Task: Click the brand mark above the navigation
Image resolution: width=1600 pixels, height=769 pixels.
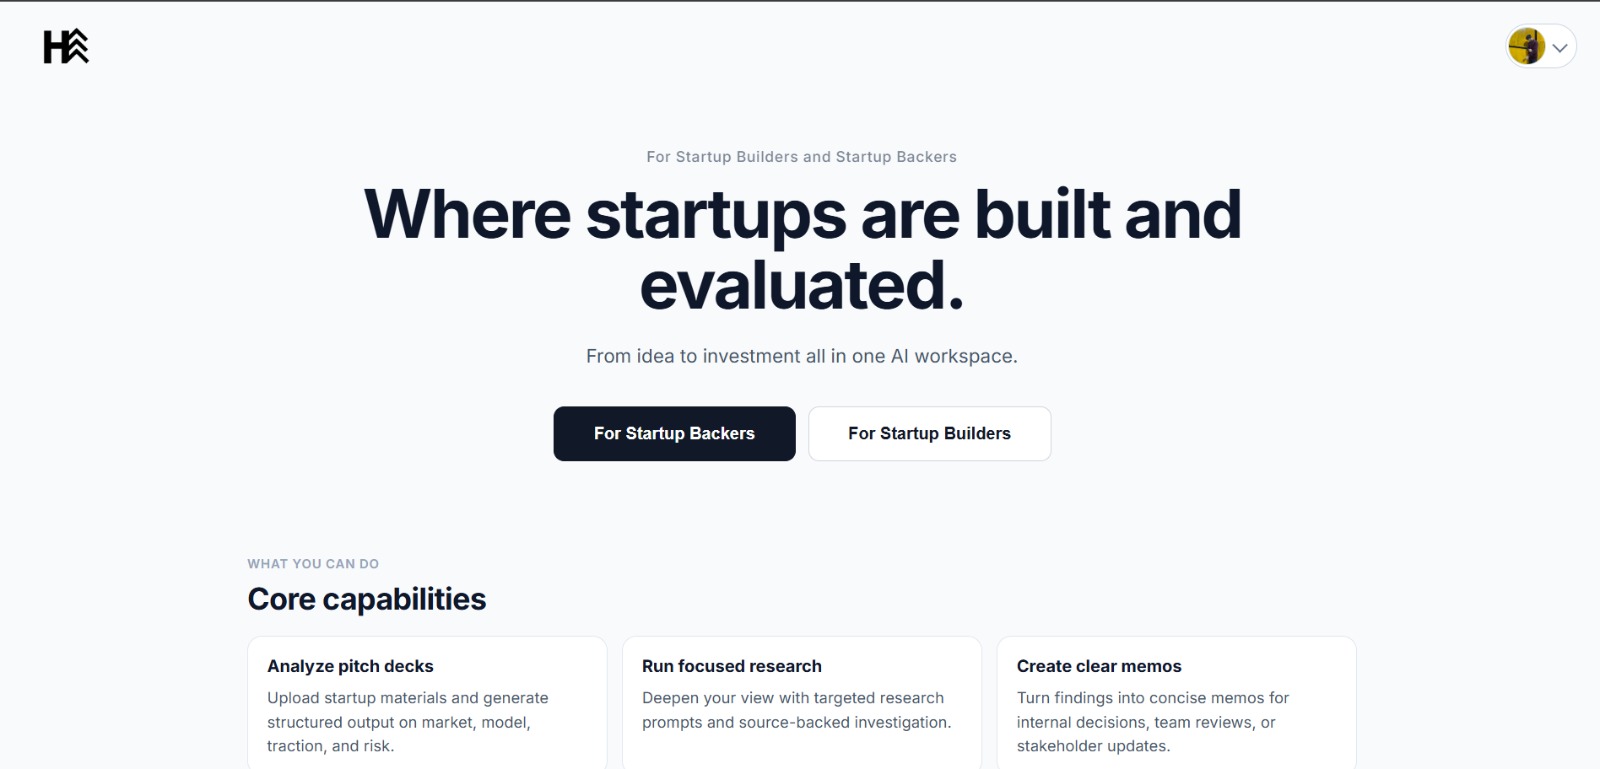Action: click(x=66, y=45)
